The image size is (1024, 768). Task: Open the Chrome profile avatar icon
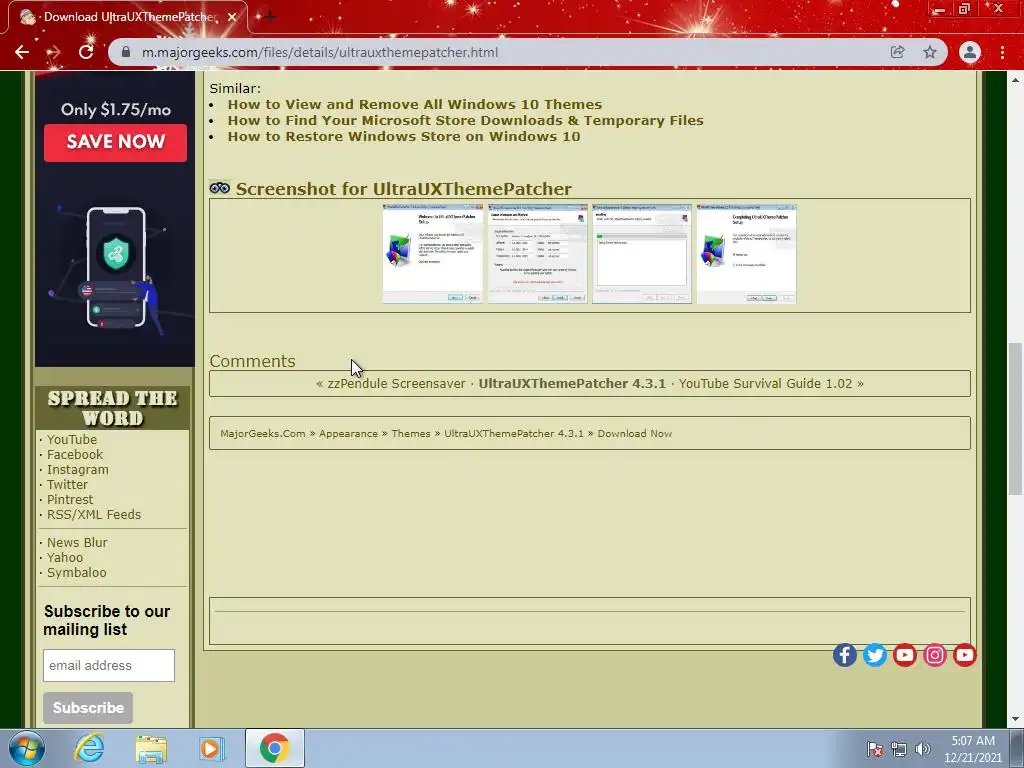970,52
